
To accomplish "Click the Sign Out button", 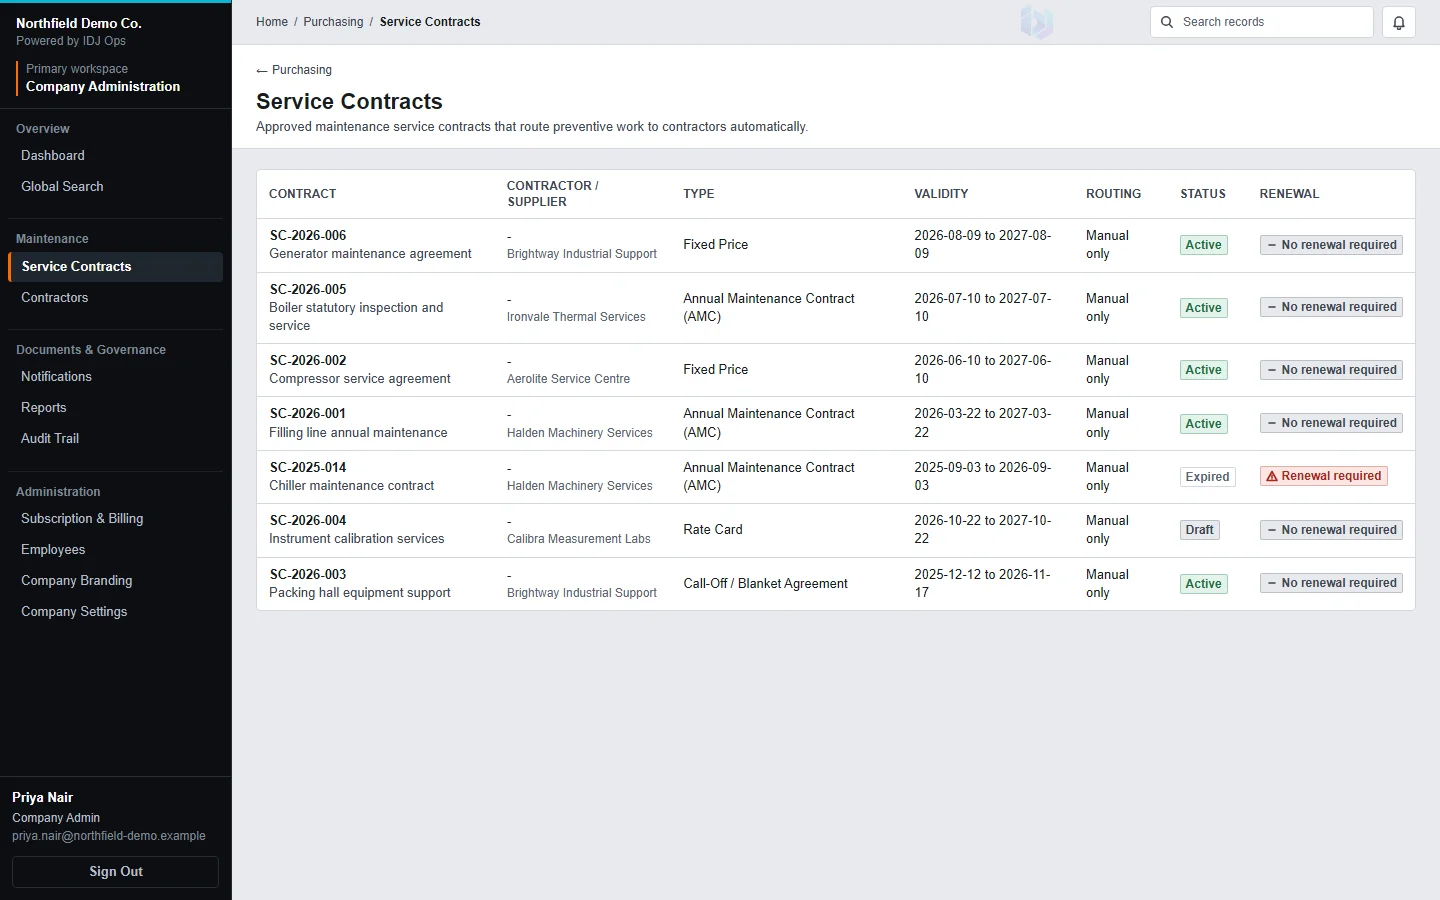I will [115, 872].
